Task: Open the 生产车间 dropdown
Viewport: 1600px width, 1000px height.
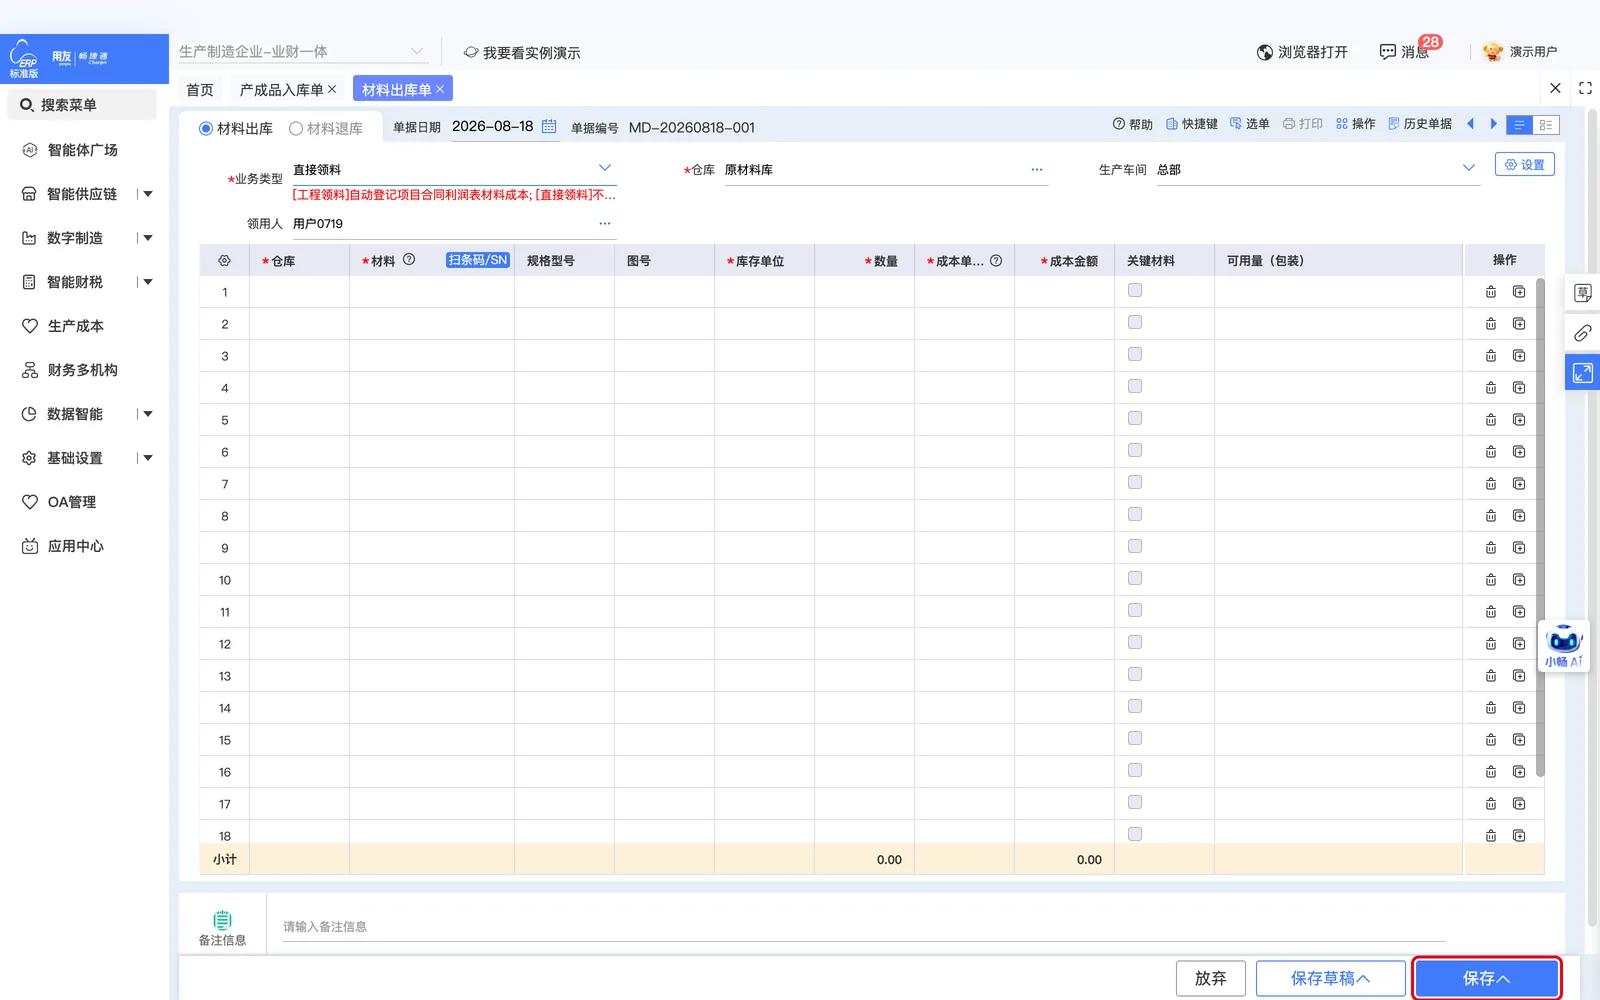Action: coord(1469,168)
